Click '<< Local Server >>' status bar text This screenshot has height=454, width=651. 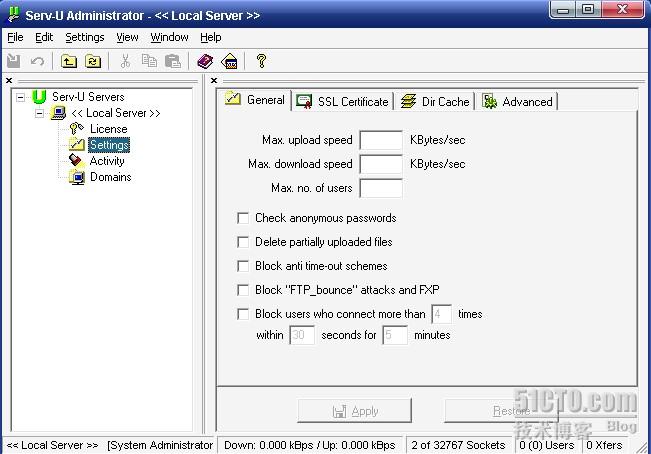click(x=53, y=445)
